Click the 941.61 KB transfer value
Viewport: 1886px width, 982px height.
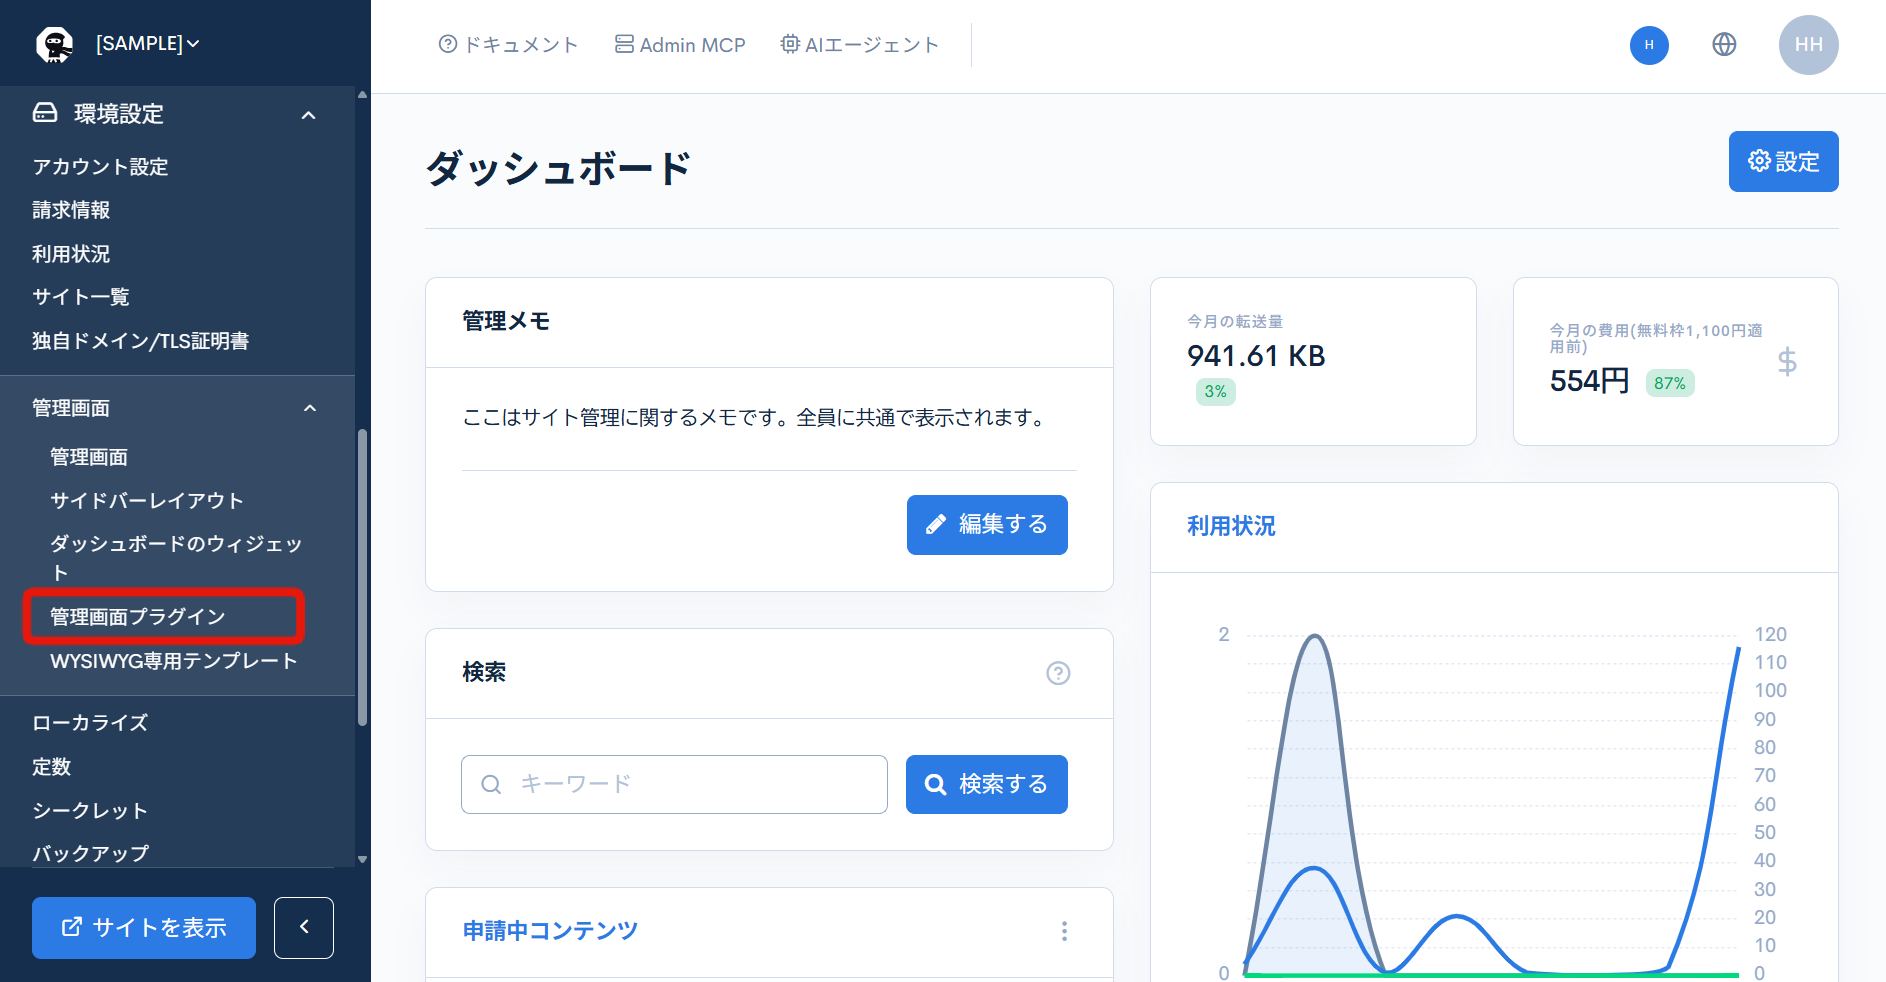pyautogui.click(x=1256, y=356)
